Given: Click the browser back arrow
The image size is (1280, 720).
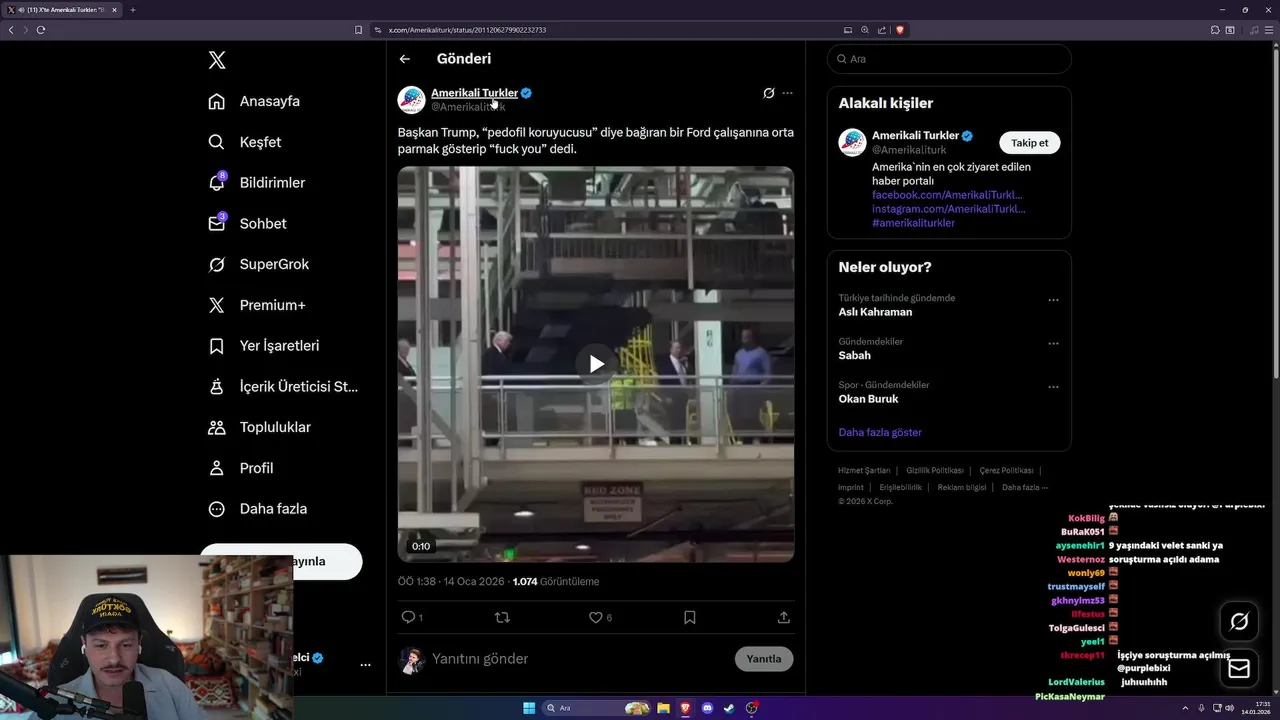Looking at the screenshot, I should pos(11,30).
